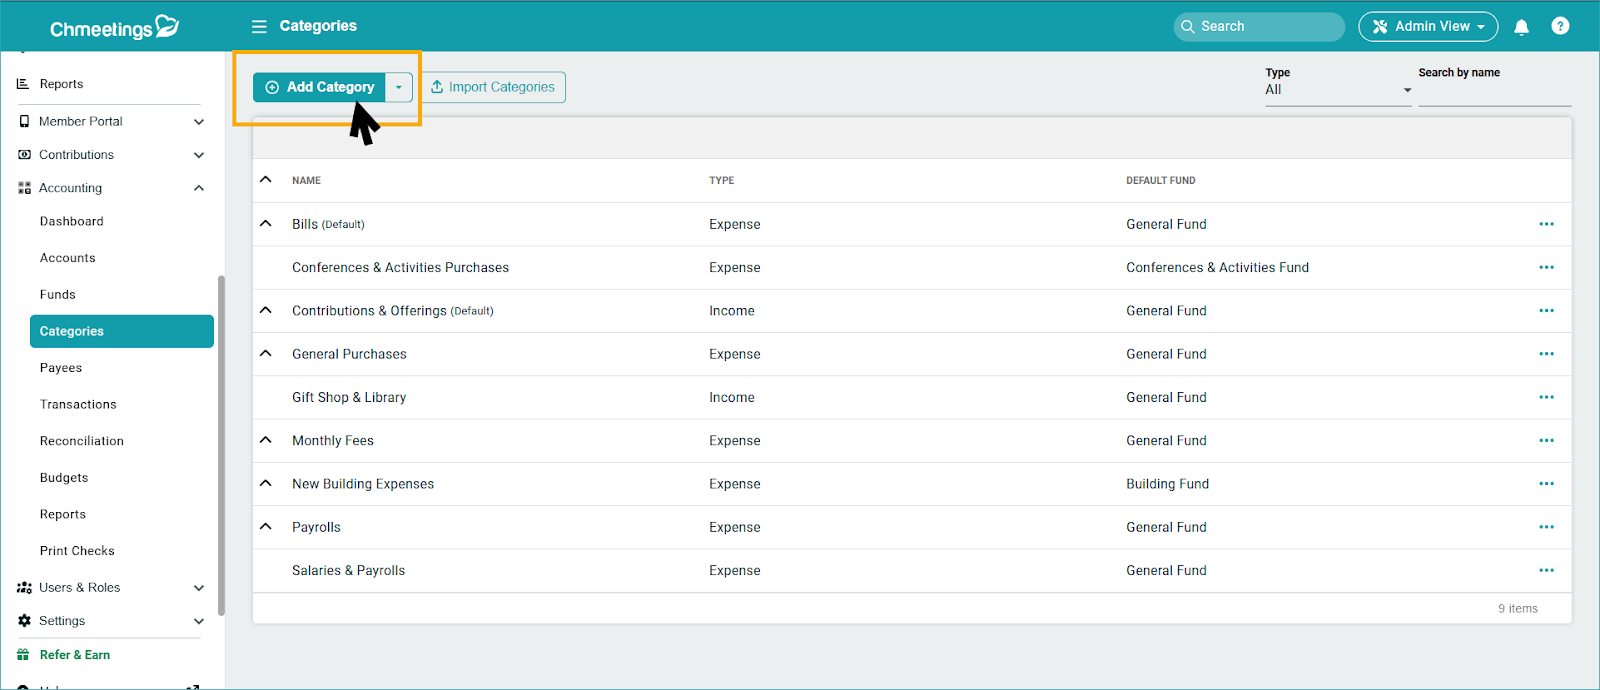Viewport: 1600px width, 690px height.
Task: Collapse all rows using header chevron
Action: click(x=266, y=180)
